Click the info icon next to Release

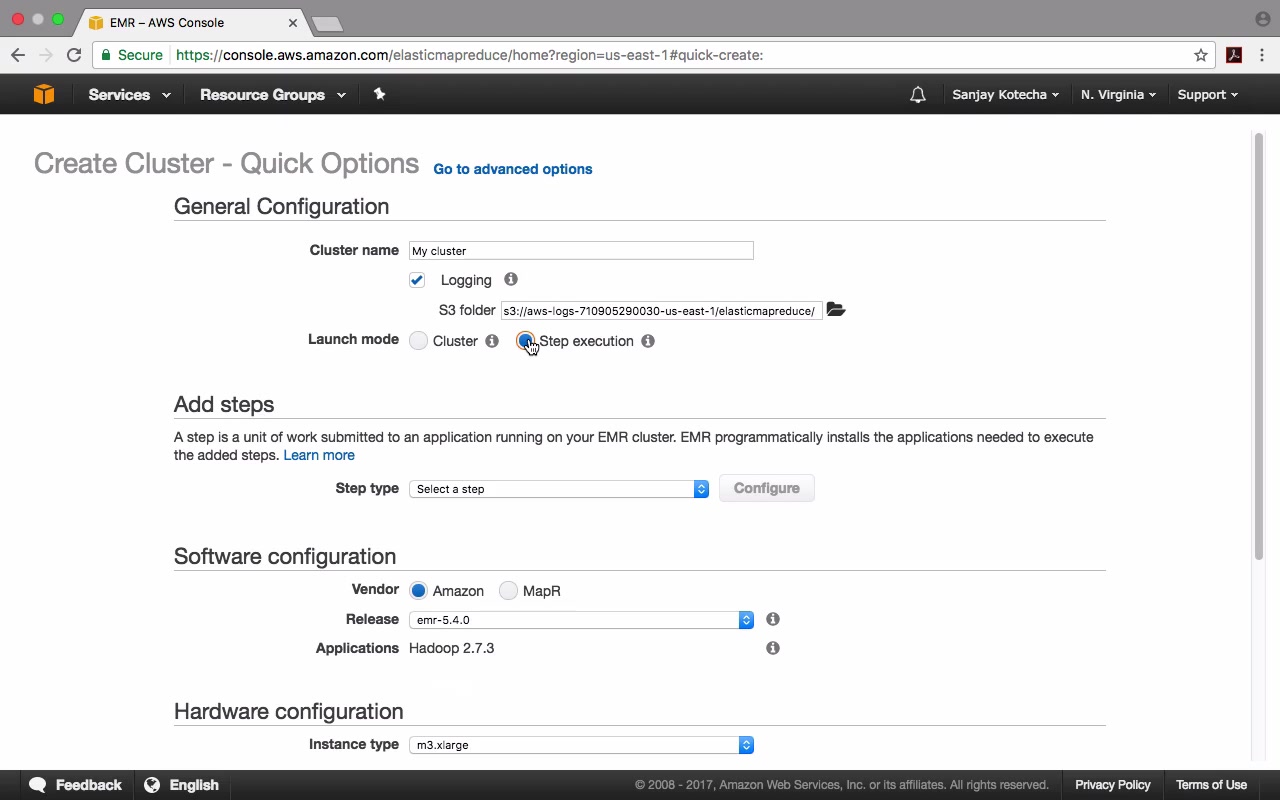[x=773, y=619]
